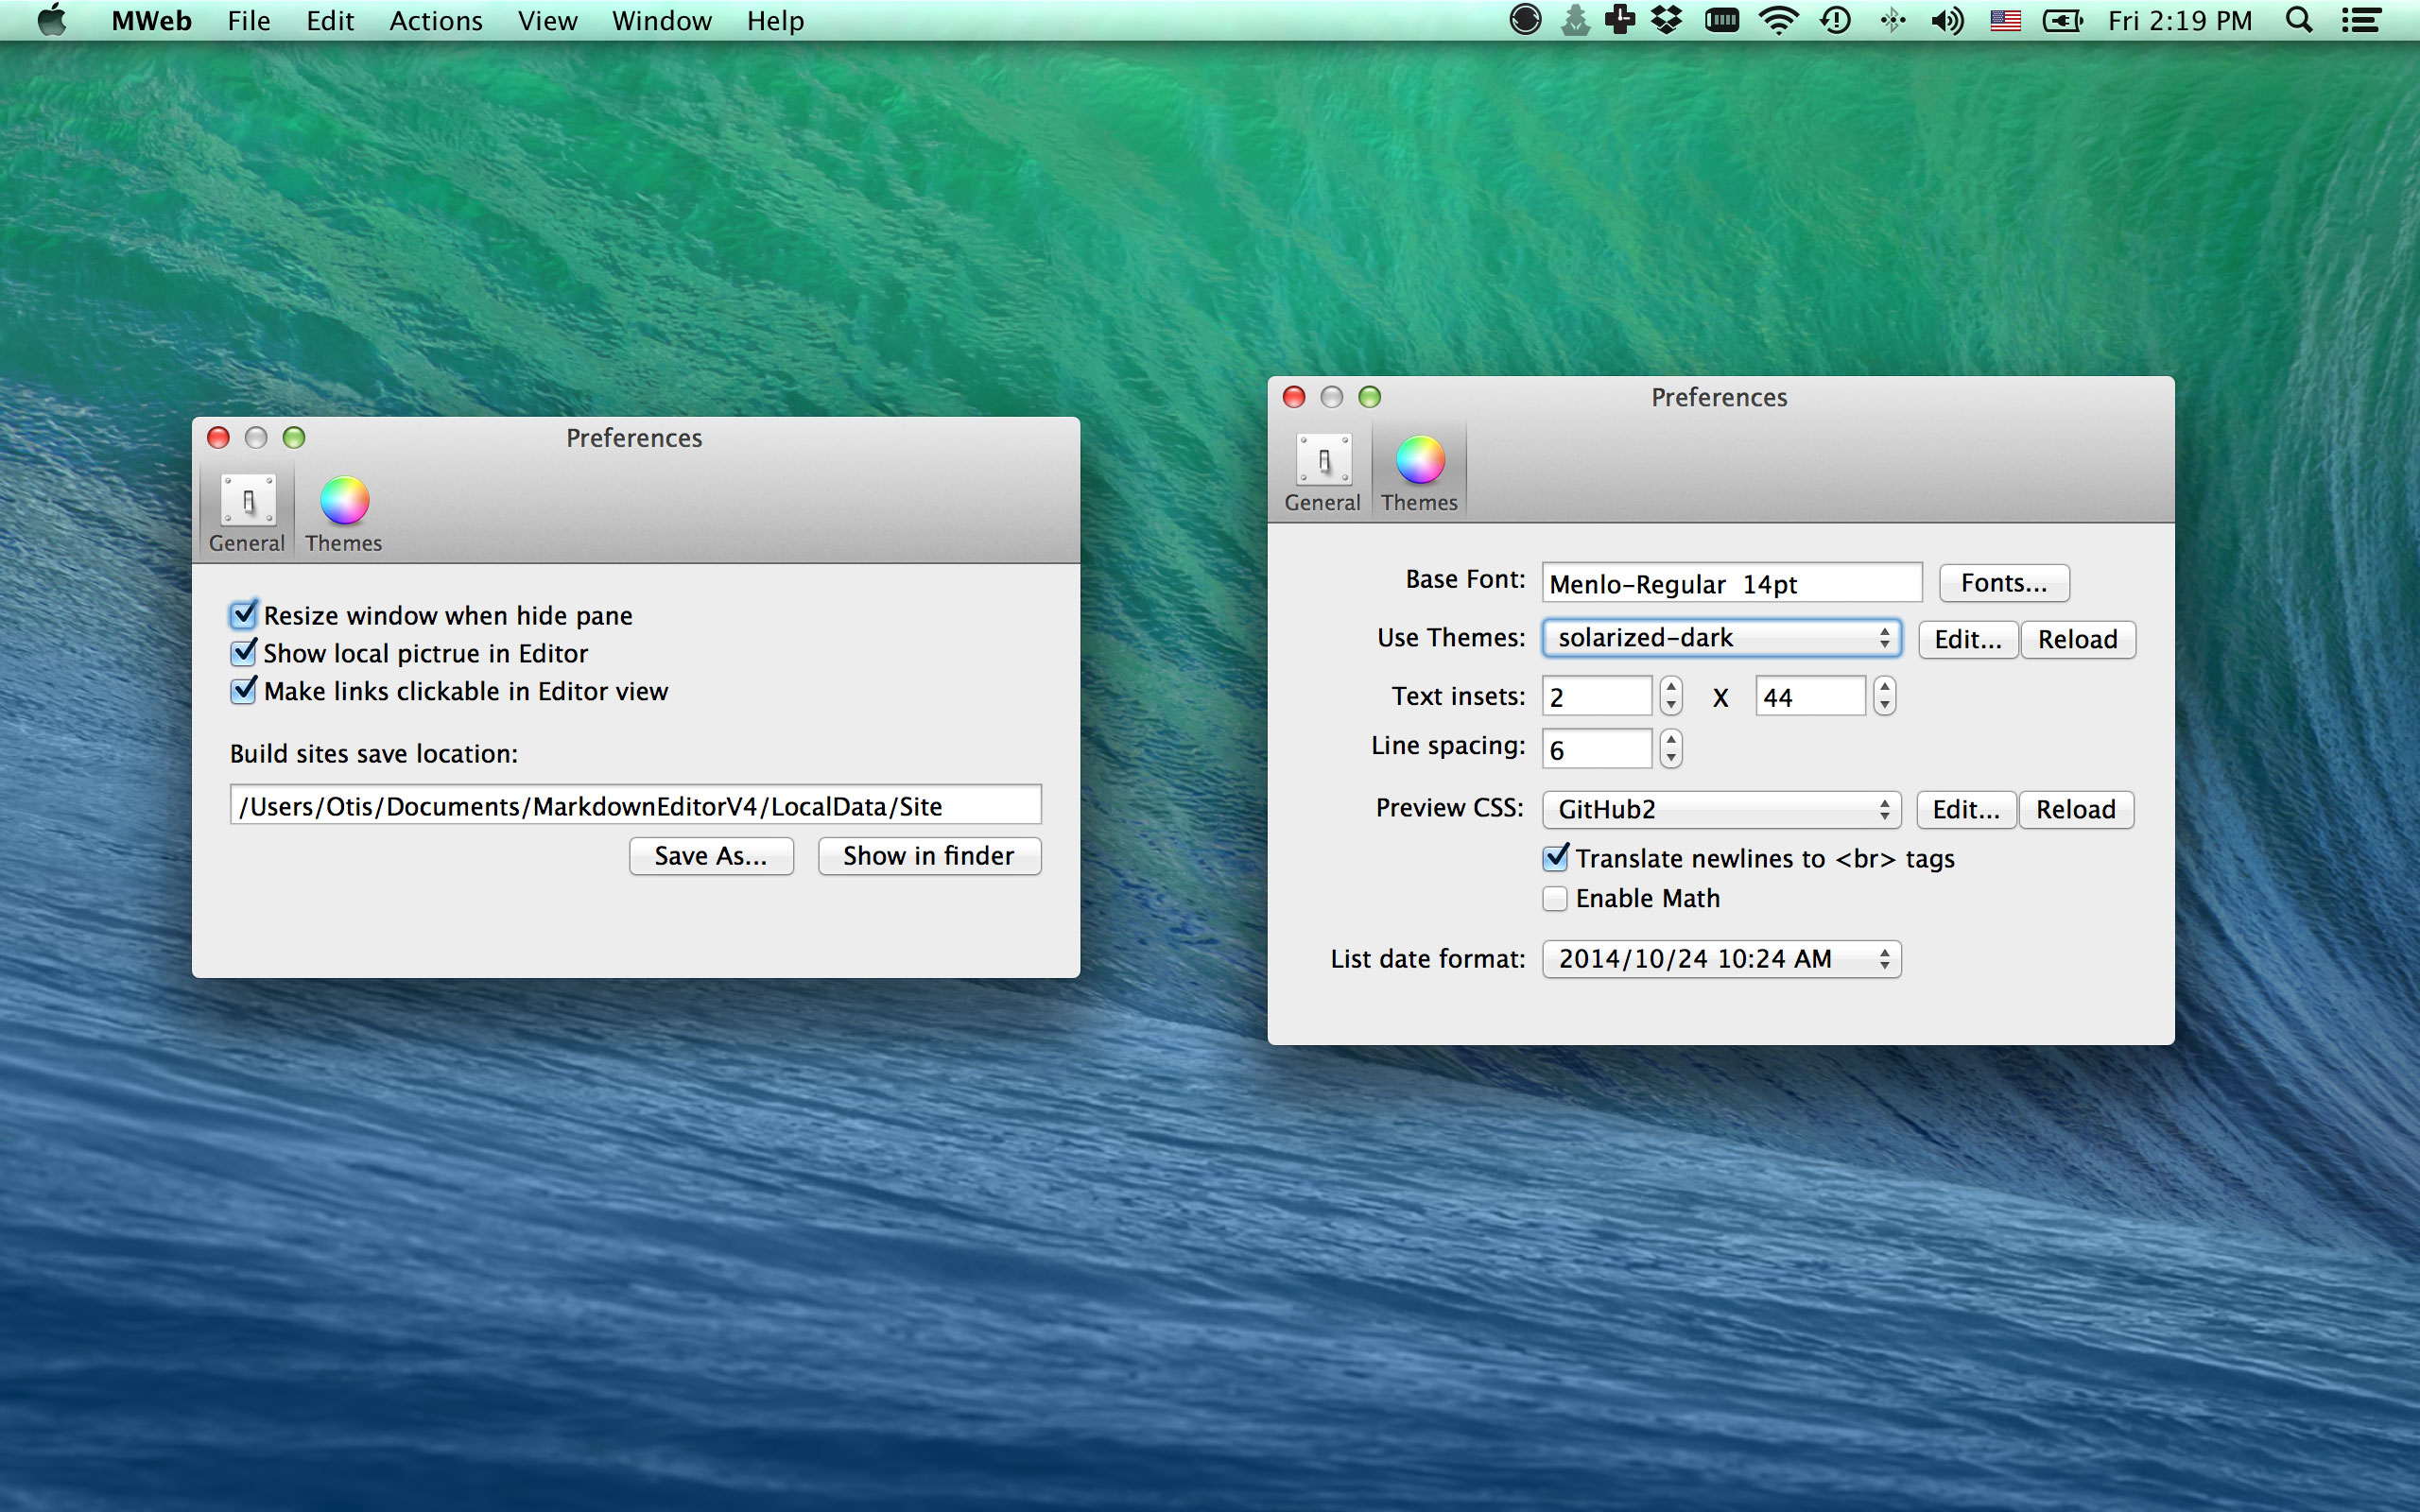The height and width of the screenshot is (1512, 2420).
Task: Enable Math rendering
Action: click(1554, 898)
